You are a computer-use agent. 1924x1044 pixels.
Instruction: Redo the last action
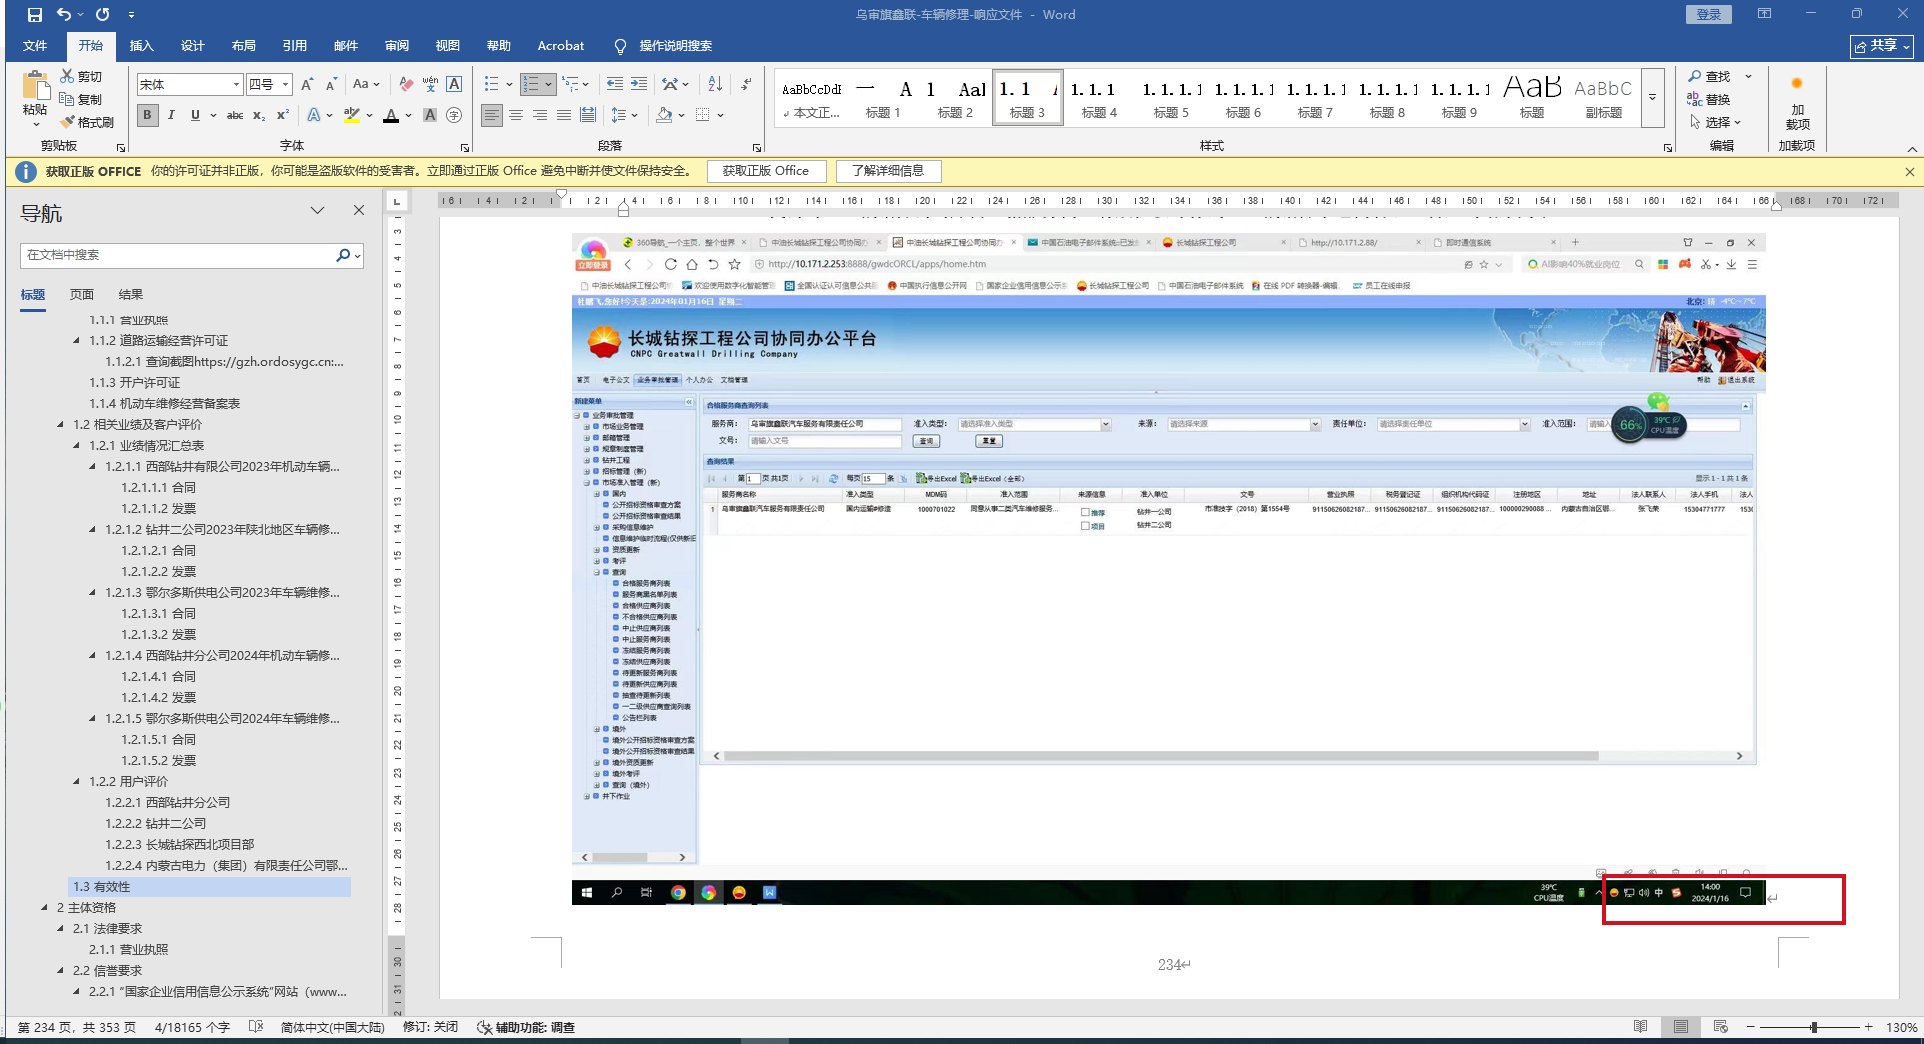102,15
